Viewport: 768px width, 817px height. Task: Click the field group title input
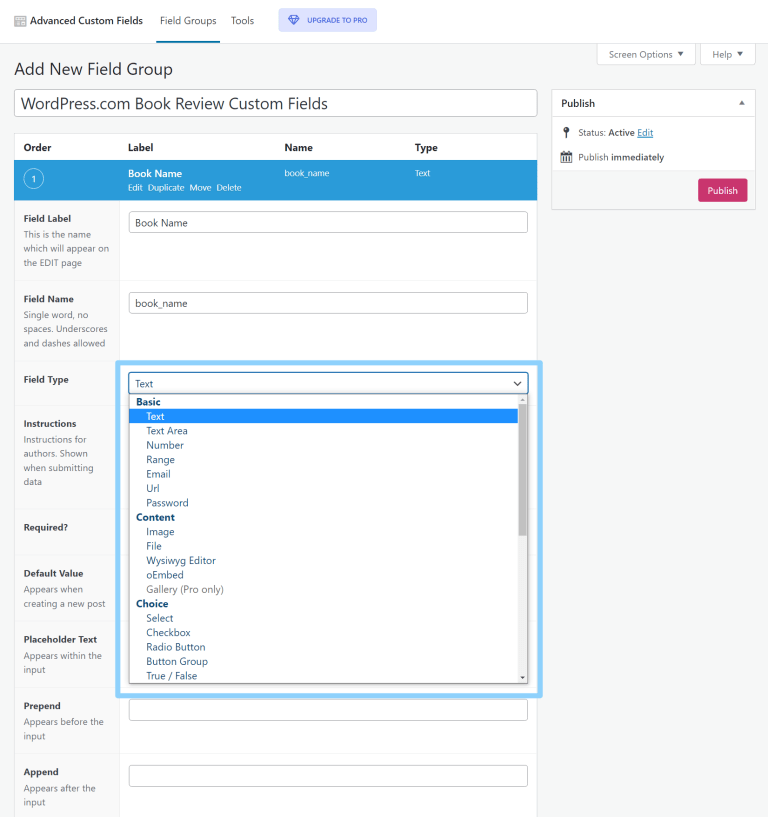(x=276, y=103)
